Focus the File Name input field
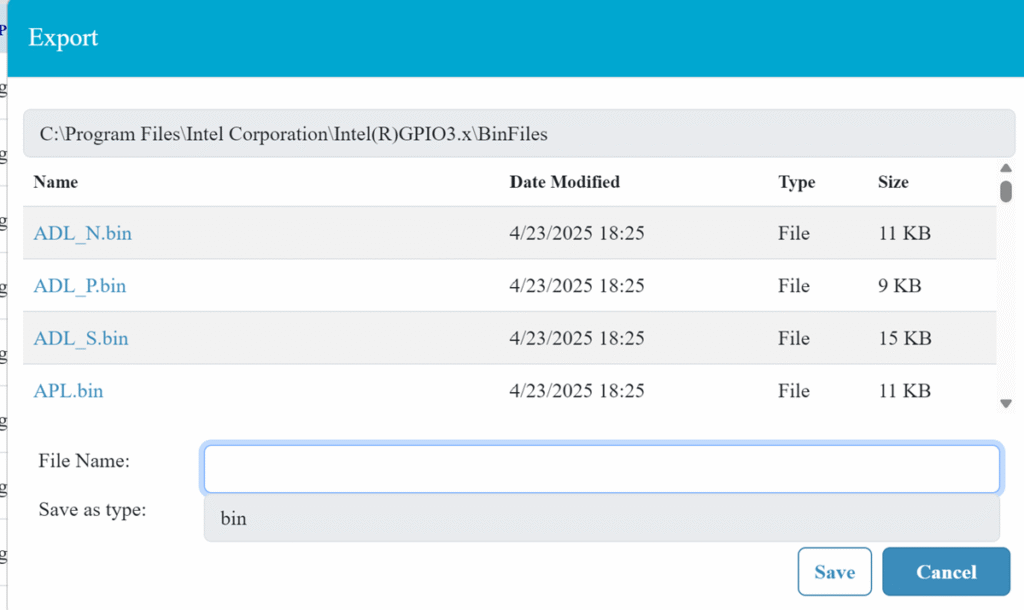The width and height of the screenshot is (1024, 610). click(601, 469)
